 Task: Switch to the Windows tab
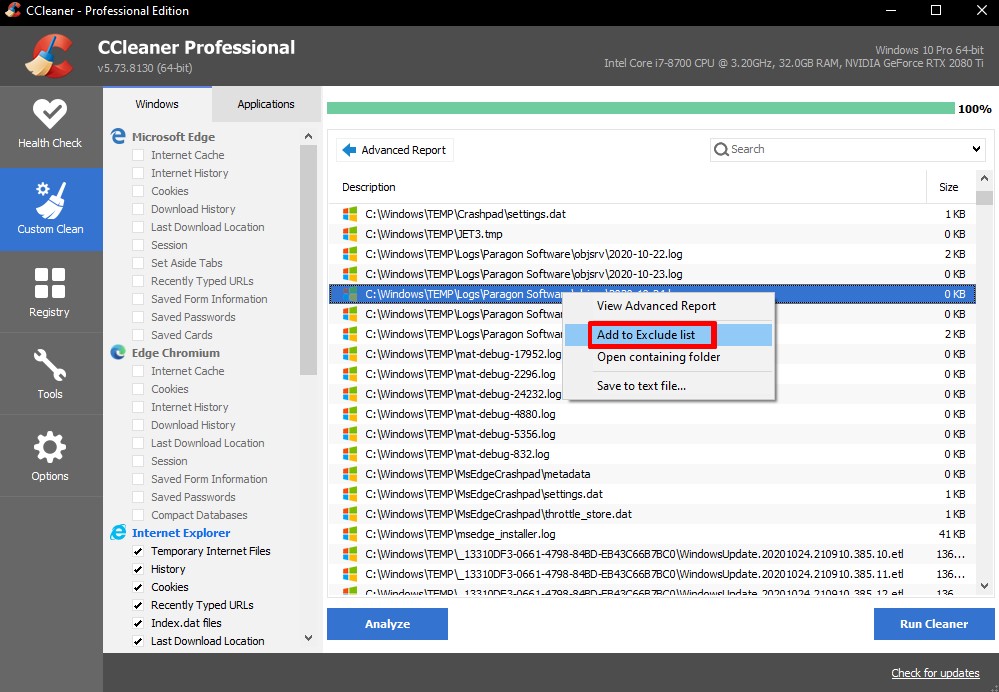[x=157, y=104]
